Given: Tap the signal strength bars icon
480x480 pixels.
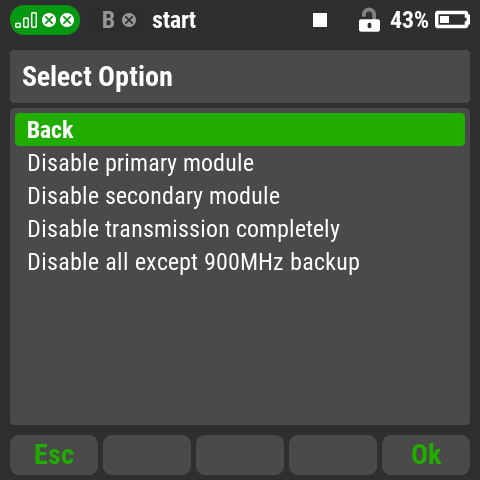Looking at the screenshot, I should tap(26, 20).
